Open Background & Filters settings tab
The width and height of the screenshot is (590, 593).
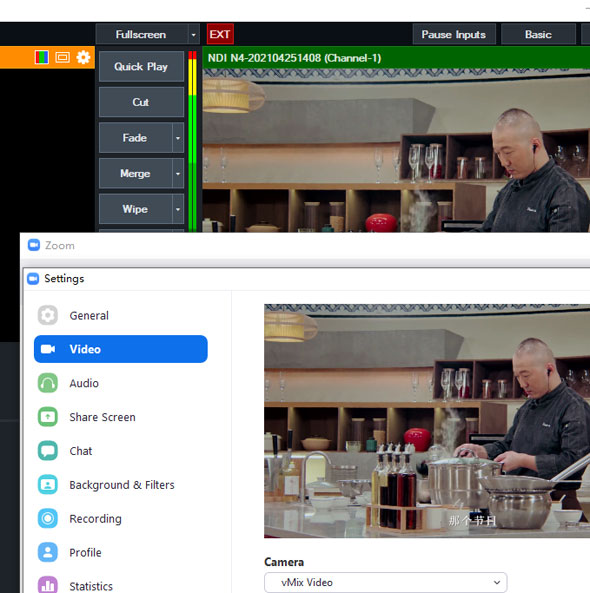tap(121, 484)
